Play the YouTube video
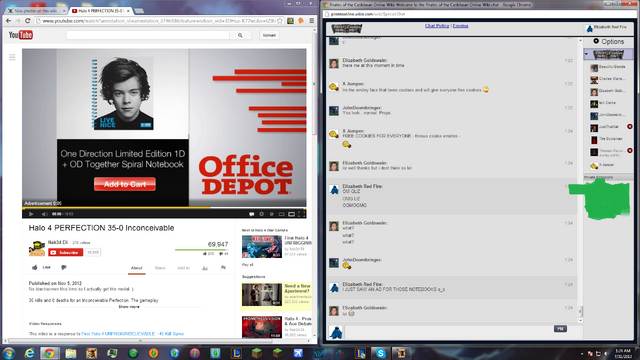 tap(31, 214)
